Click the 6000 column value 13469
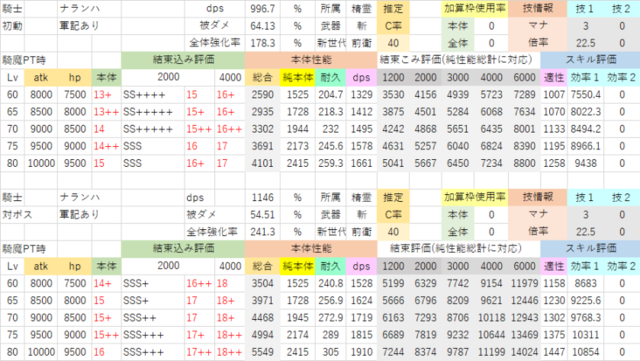Screen dimensions: 640x361 click(524, 335)
